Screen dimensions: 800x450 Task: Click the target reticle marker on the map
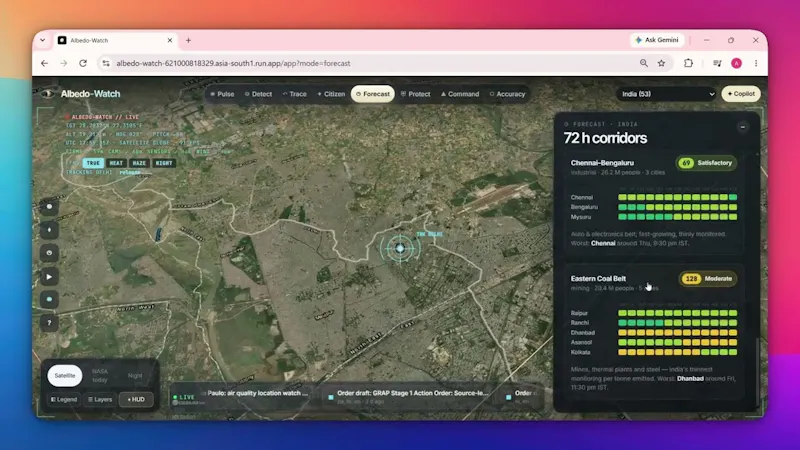point(400,248)
